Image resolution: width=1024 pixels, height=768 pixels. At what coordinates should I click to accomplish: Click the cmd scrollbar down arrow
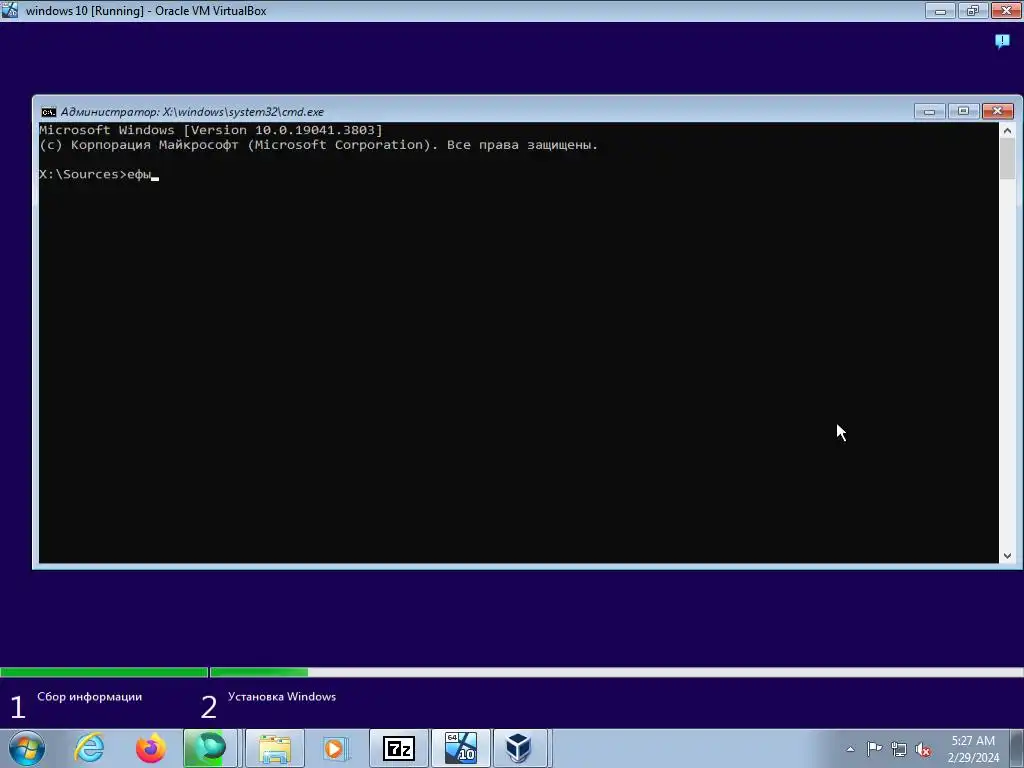[x=1007, y=556]
